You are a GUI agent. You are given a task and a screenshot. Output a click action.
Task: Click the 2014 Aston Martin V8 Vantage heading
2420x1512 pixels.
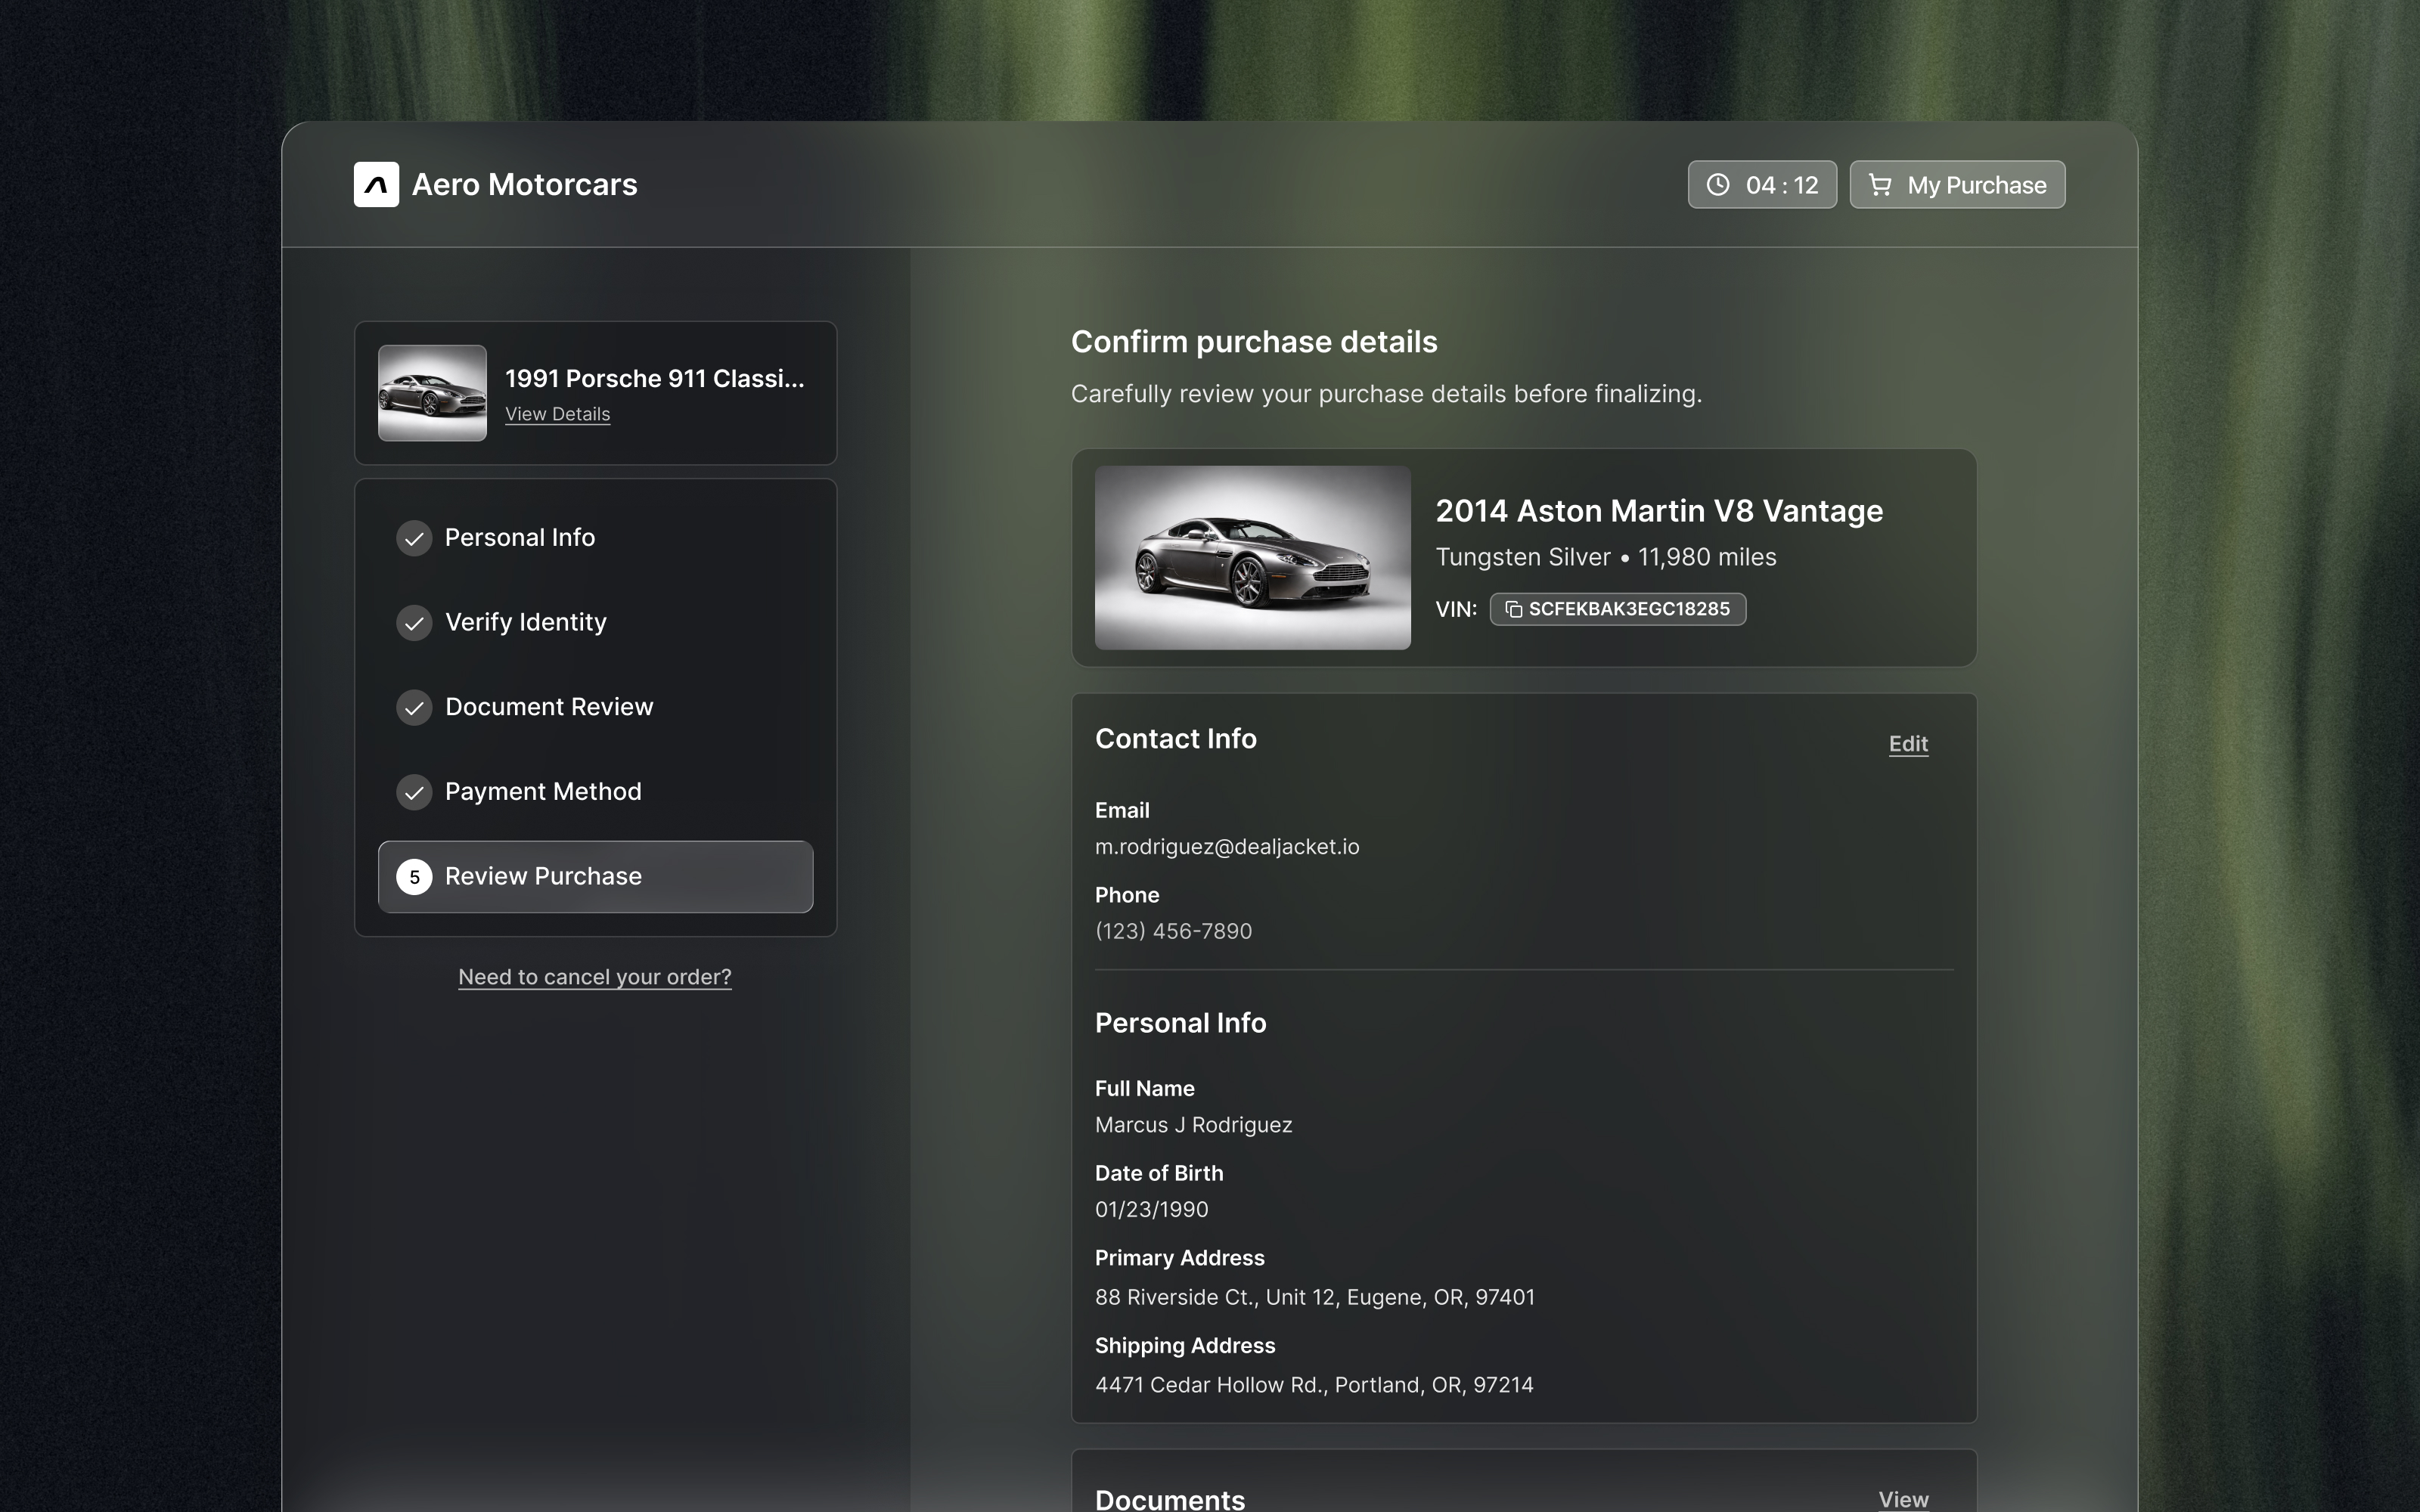[x=1659, y=511]
